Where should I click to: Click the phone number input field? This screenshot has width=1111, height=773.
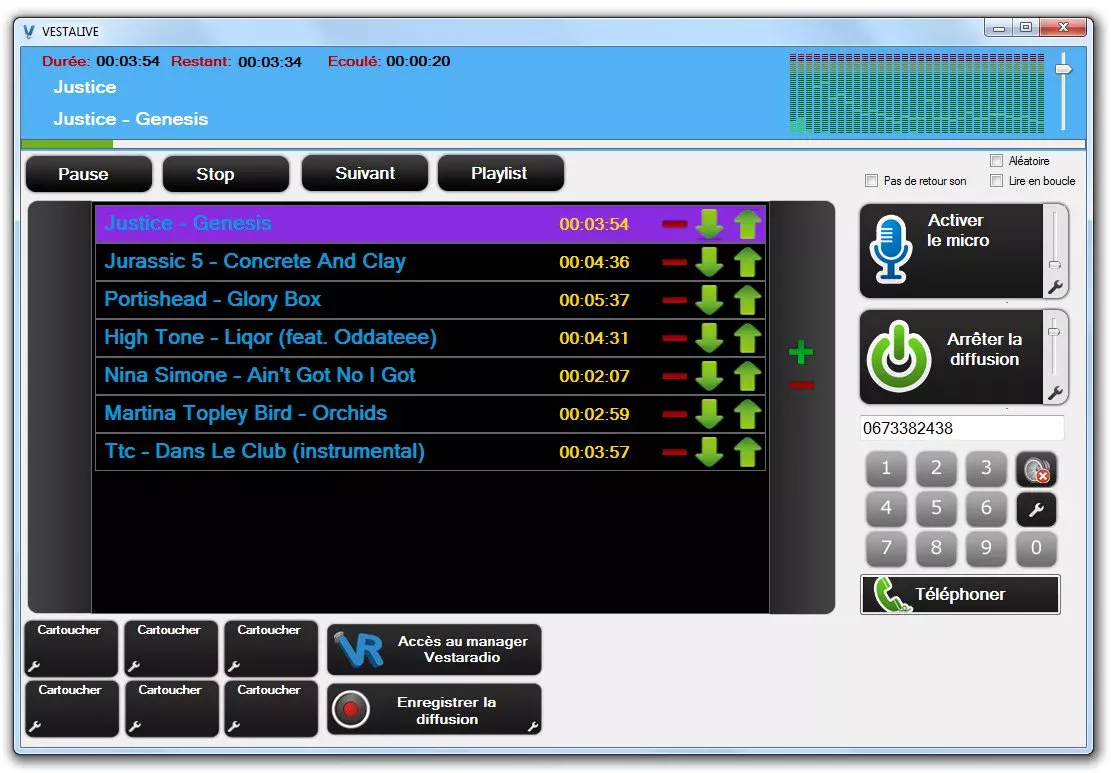tap(961, 428)
